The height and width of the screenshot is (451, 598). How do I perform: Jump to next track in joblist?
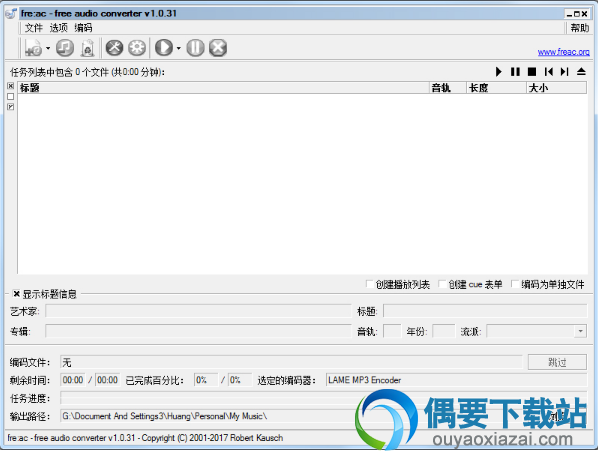(x=564, y=72)
